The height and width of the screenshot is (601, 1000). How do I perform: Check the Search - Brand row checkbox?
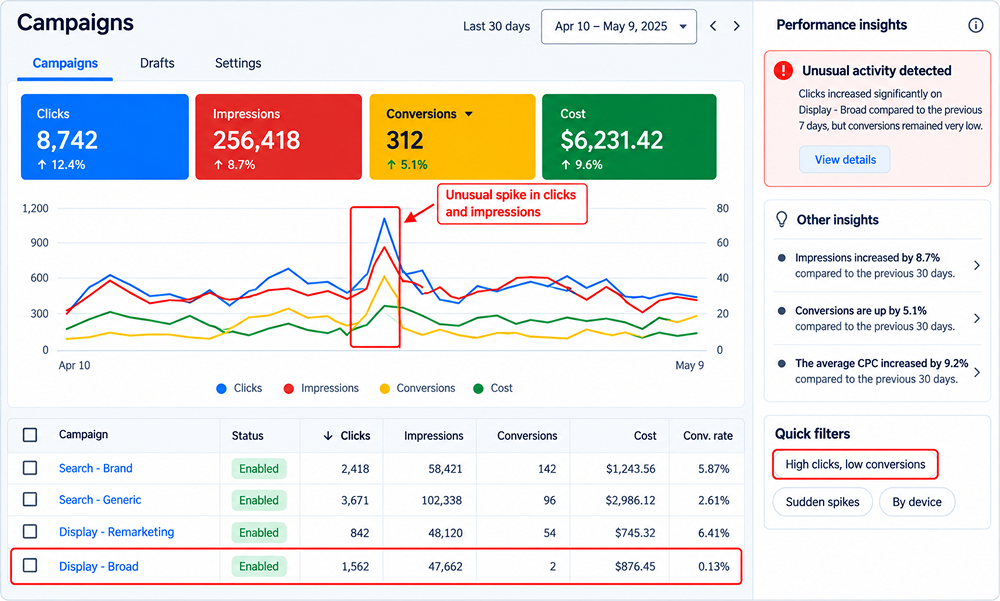point(30,468)
